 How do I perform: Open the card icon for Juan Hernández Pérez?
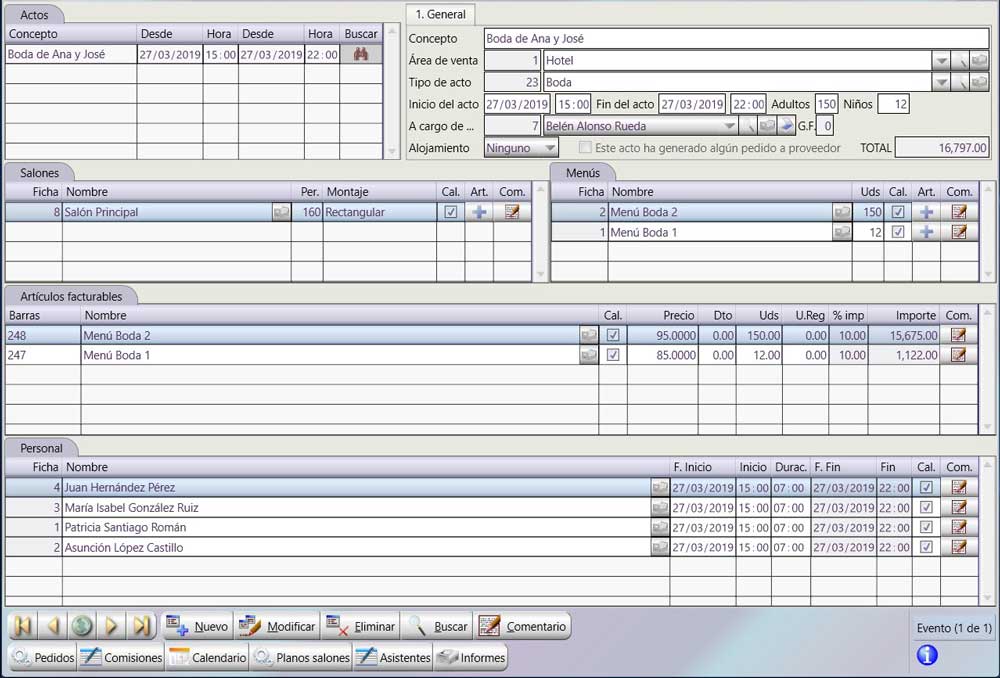click(660, 488)
